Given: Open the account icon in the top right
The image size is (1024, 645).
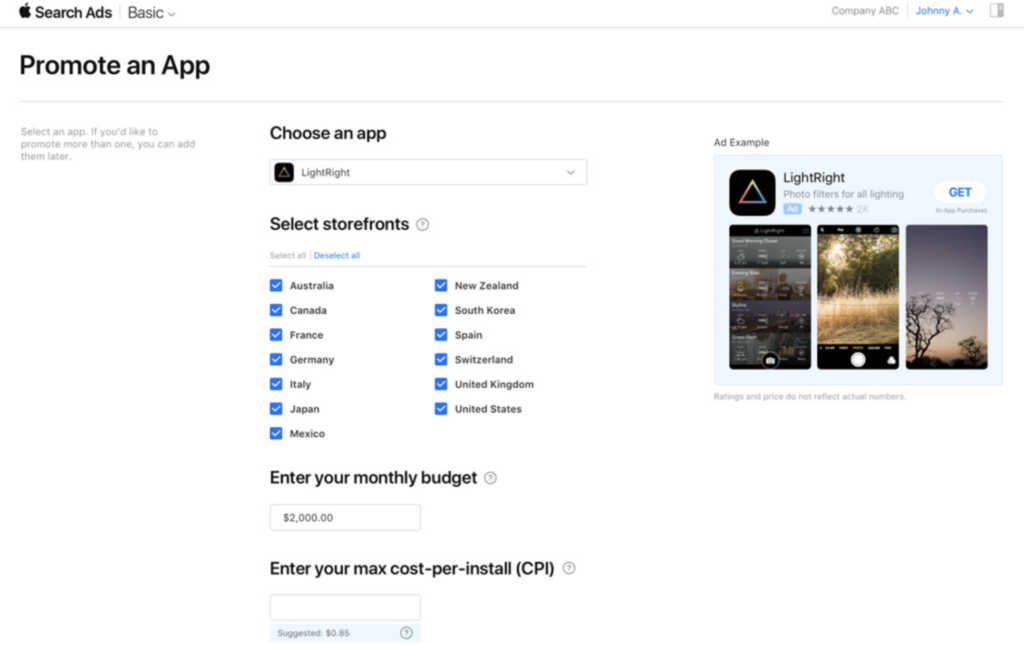Looking at the screenshot, I should 996,10.
